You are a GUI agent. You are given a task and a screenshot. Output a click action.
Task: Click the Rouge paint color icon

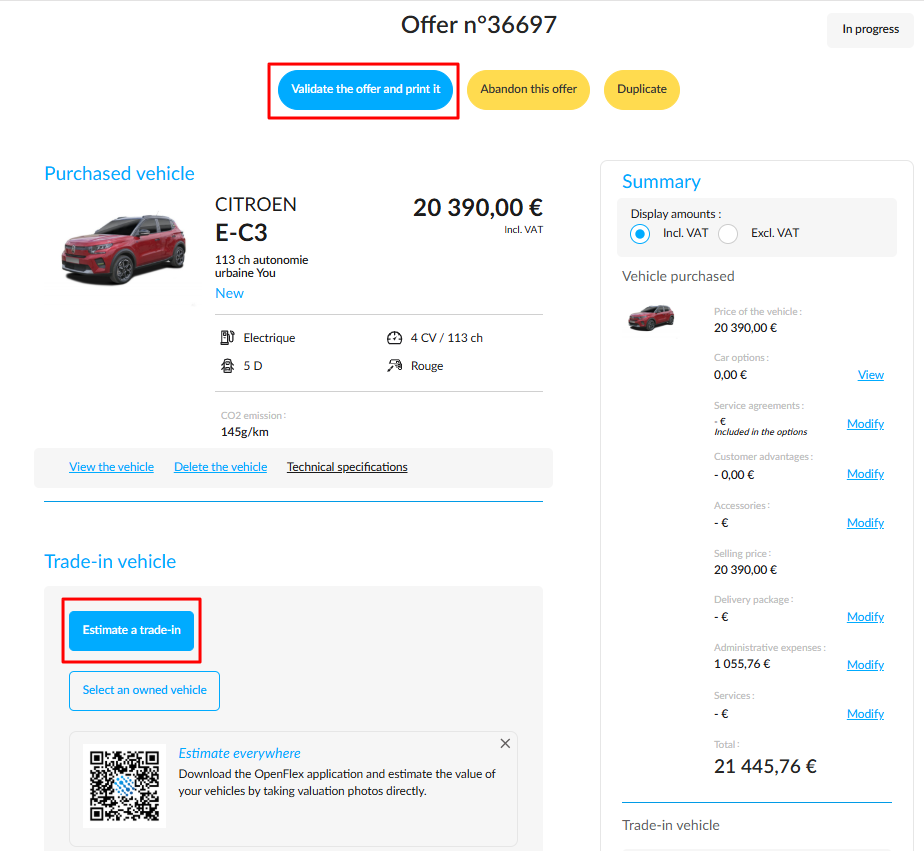point(394,366)
